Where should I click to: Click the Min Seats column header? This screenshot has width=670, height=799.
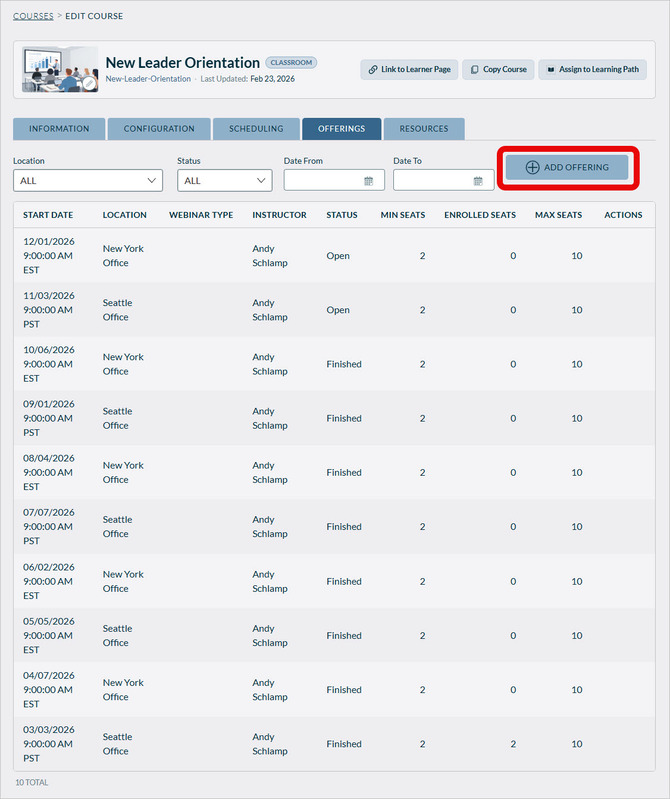pyautogui.click(x=403, y=215)
